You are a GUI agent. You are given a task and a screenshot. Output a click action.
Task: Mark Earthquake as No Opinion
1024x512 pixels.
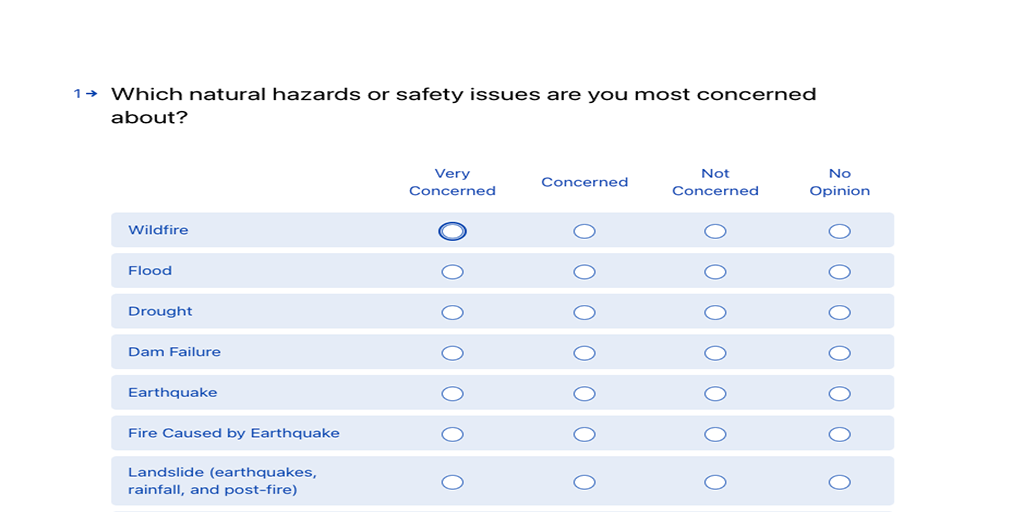tap(839, 393)
